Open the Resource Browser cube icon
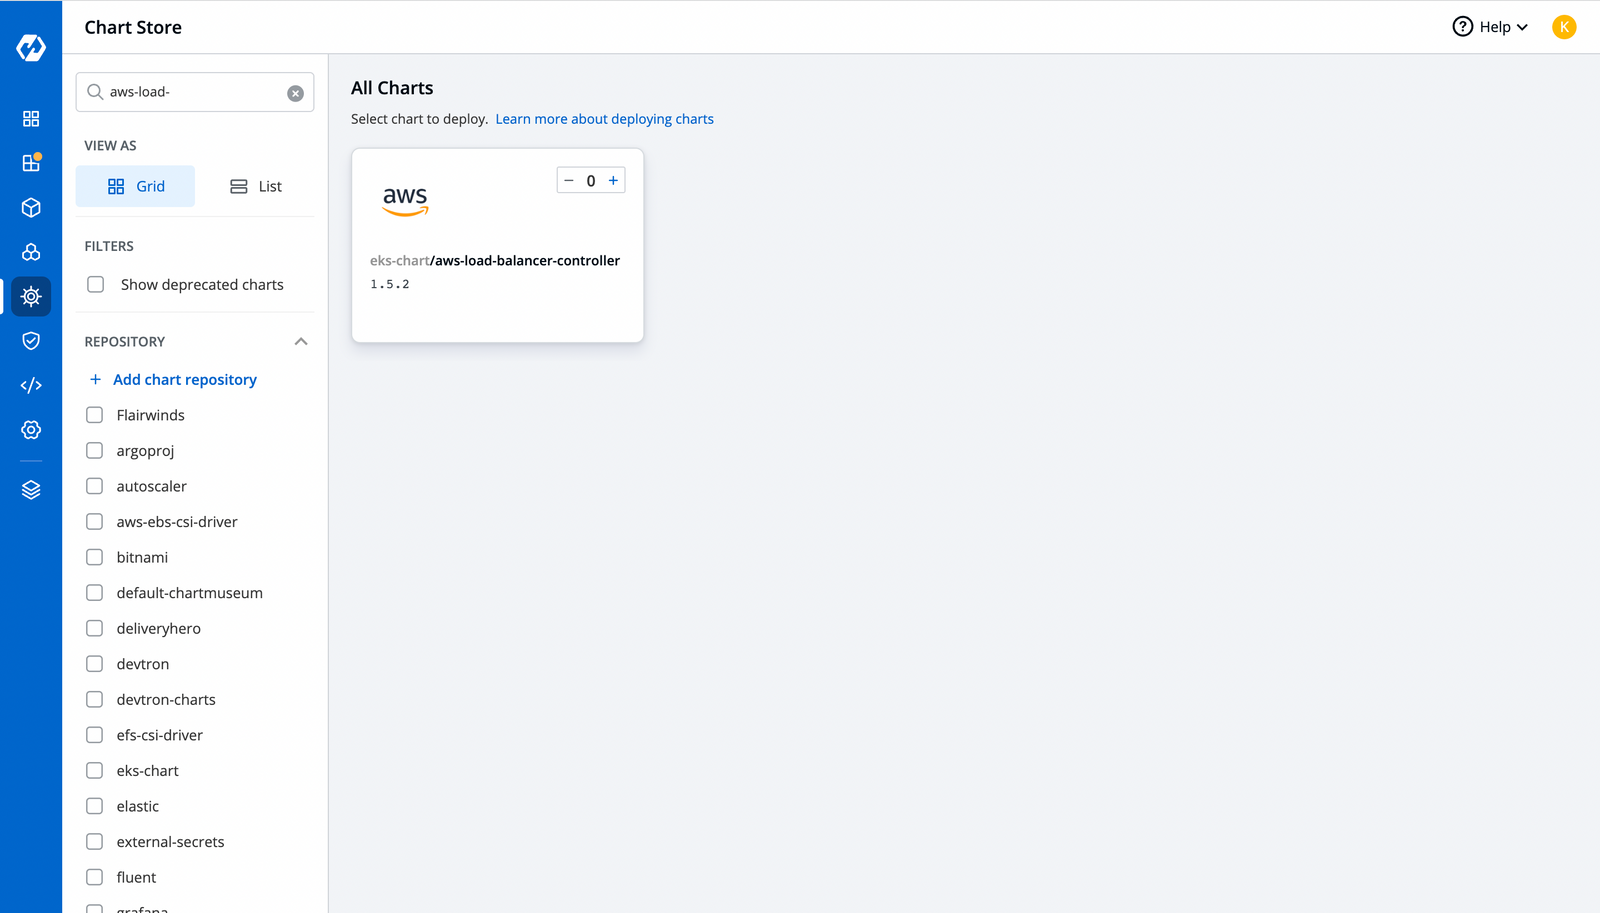The width and height of the screenshot is (1600, 913). pos(31,207)
